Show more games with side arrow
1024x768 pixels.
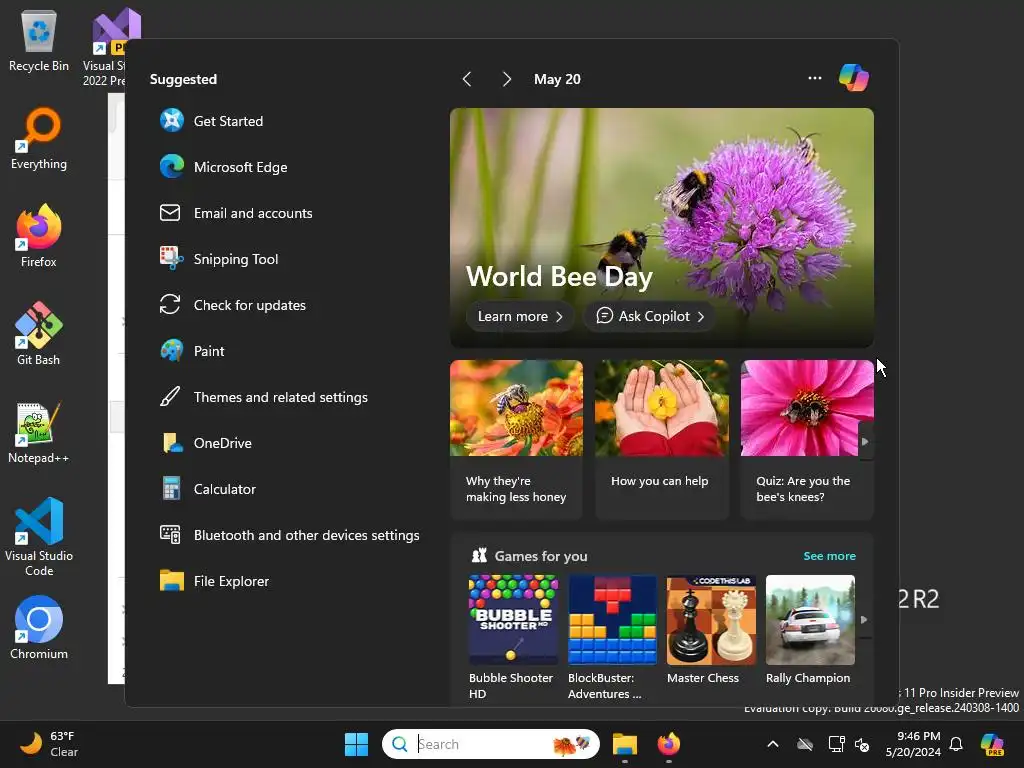tap(864, 619)
